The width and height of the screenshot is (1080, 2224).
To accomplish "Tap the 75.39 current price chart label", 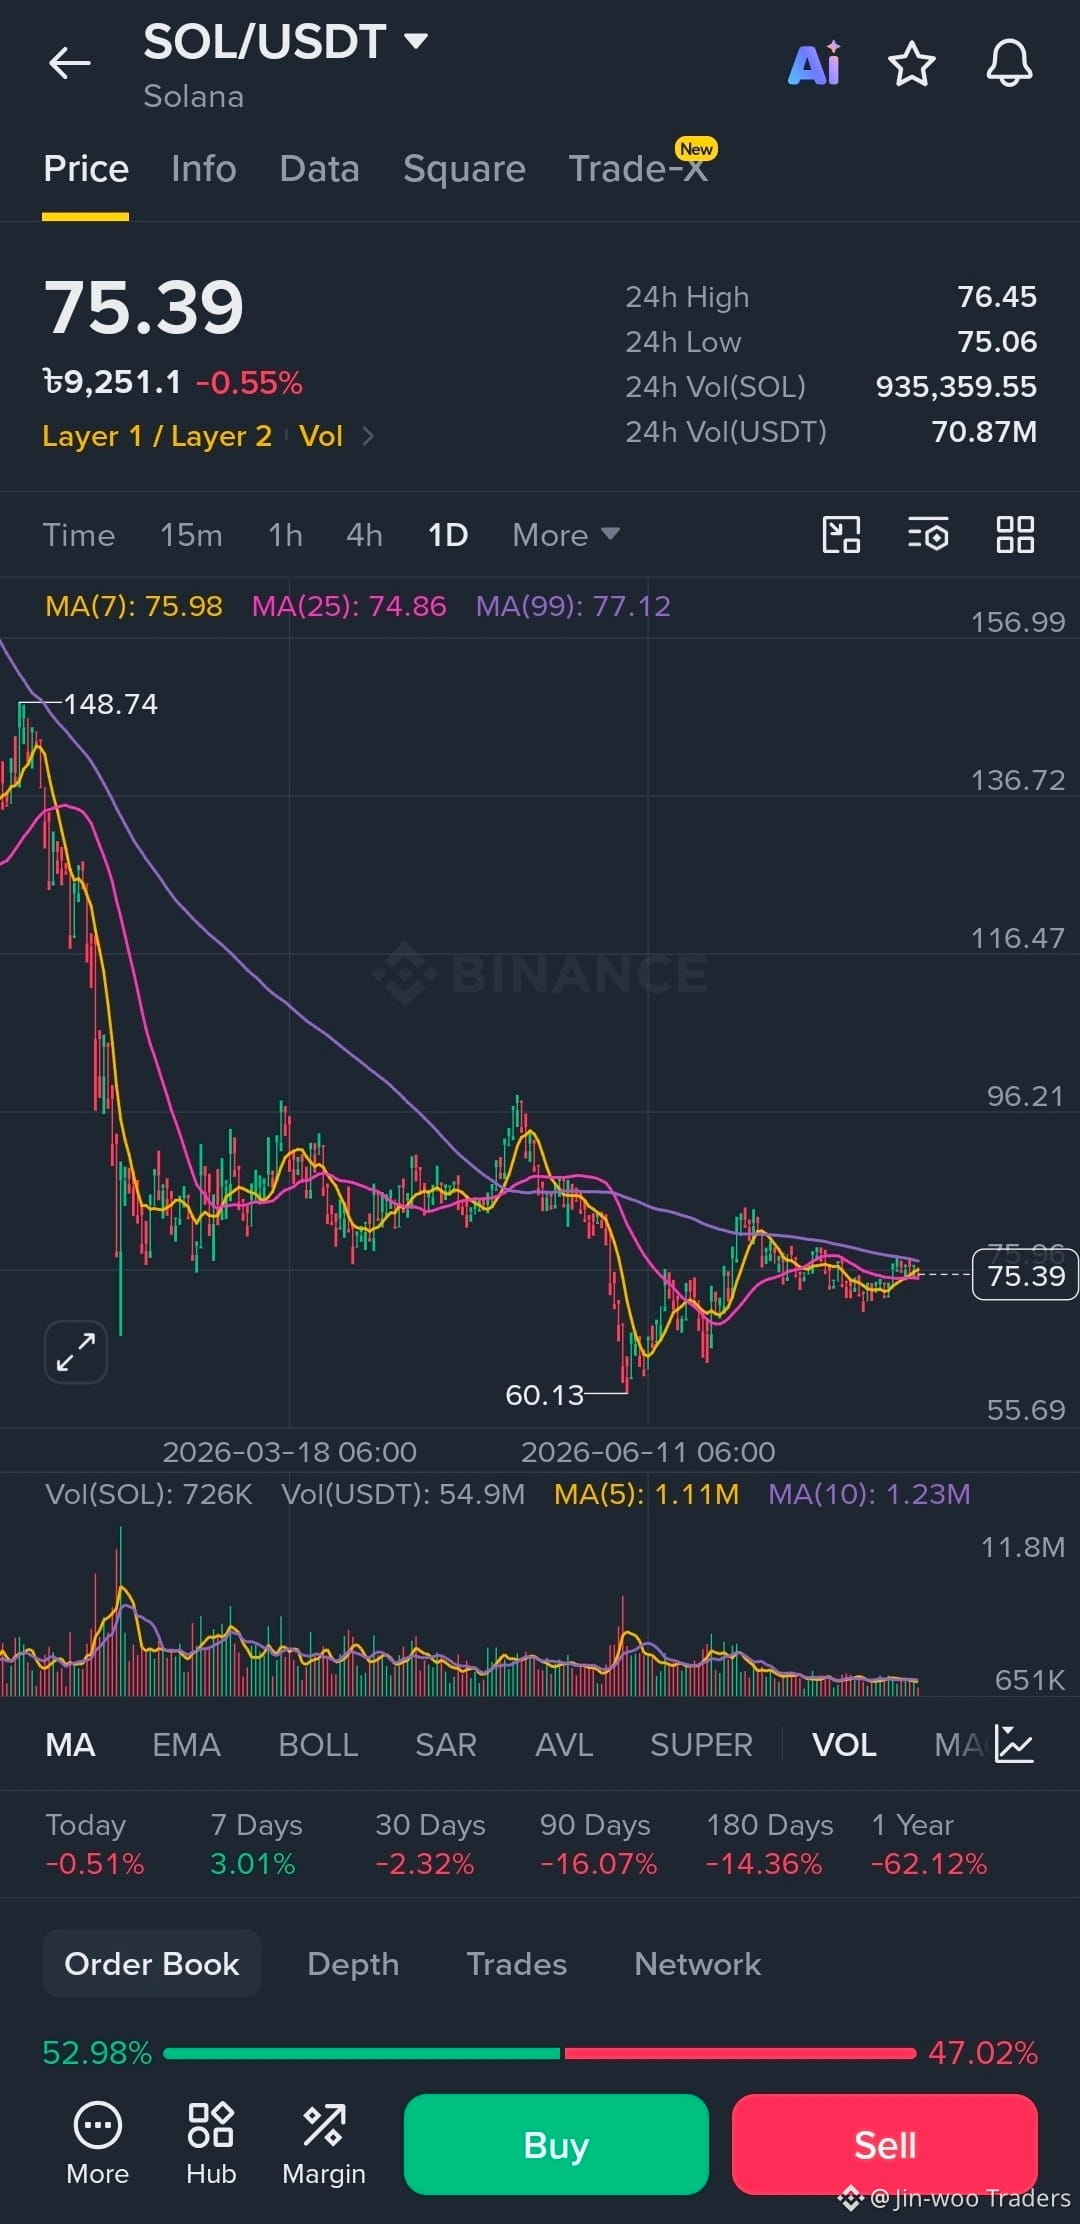I will pos(1025,1275).
